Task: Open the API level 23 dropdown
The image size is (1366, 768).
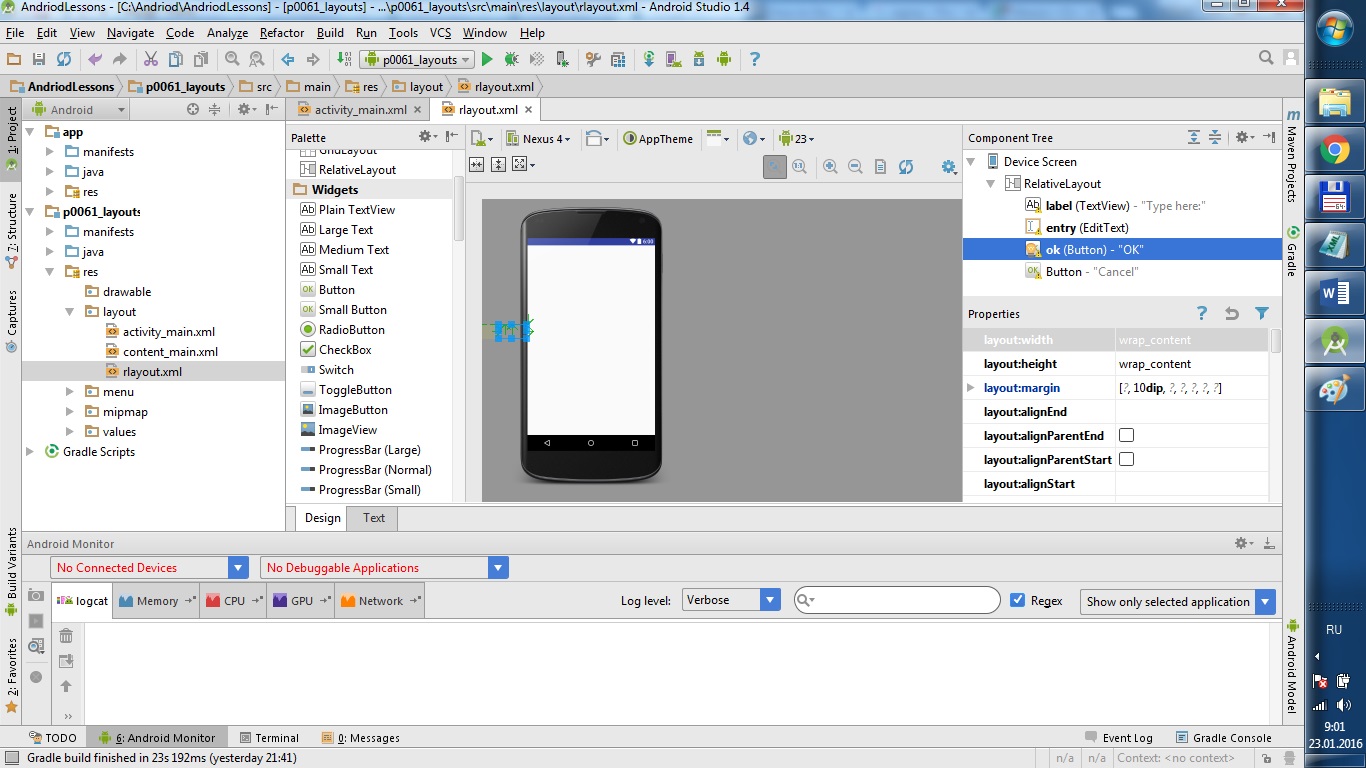Action: point(796,139)
